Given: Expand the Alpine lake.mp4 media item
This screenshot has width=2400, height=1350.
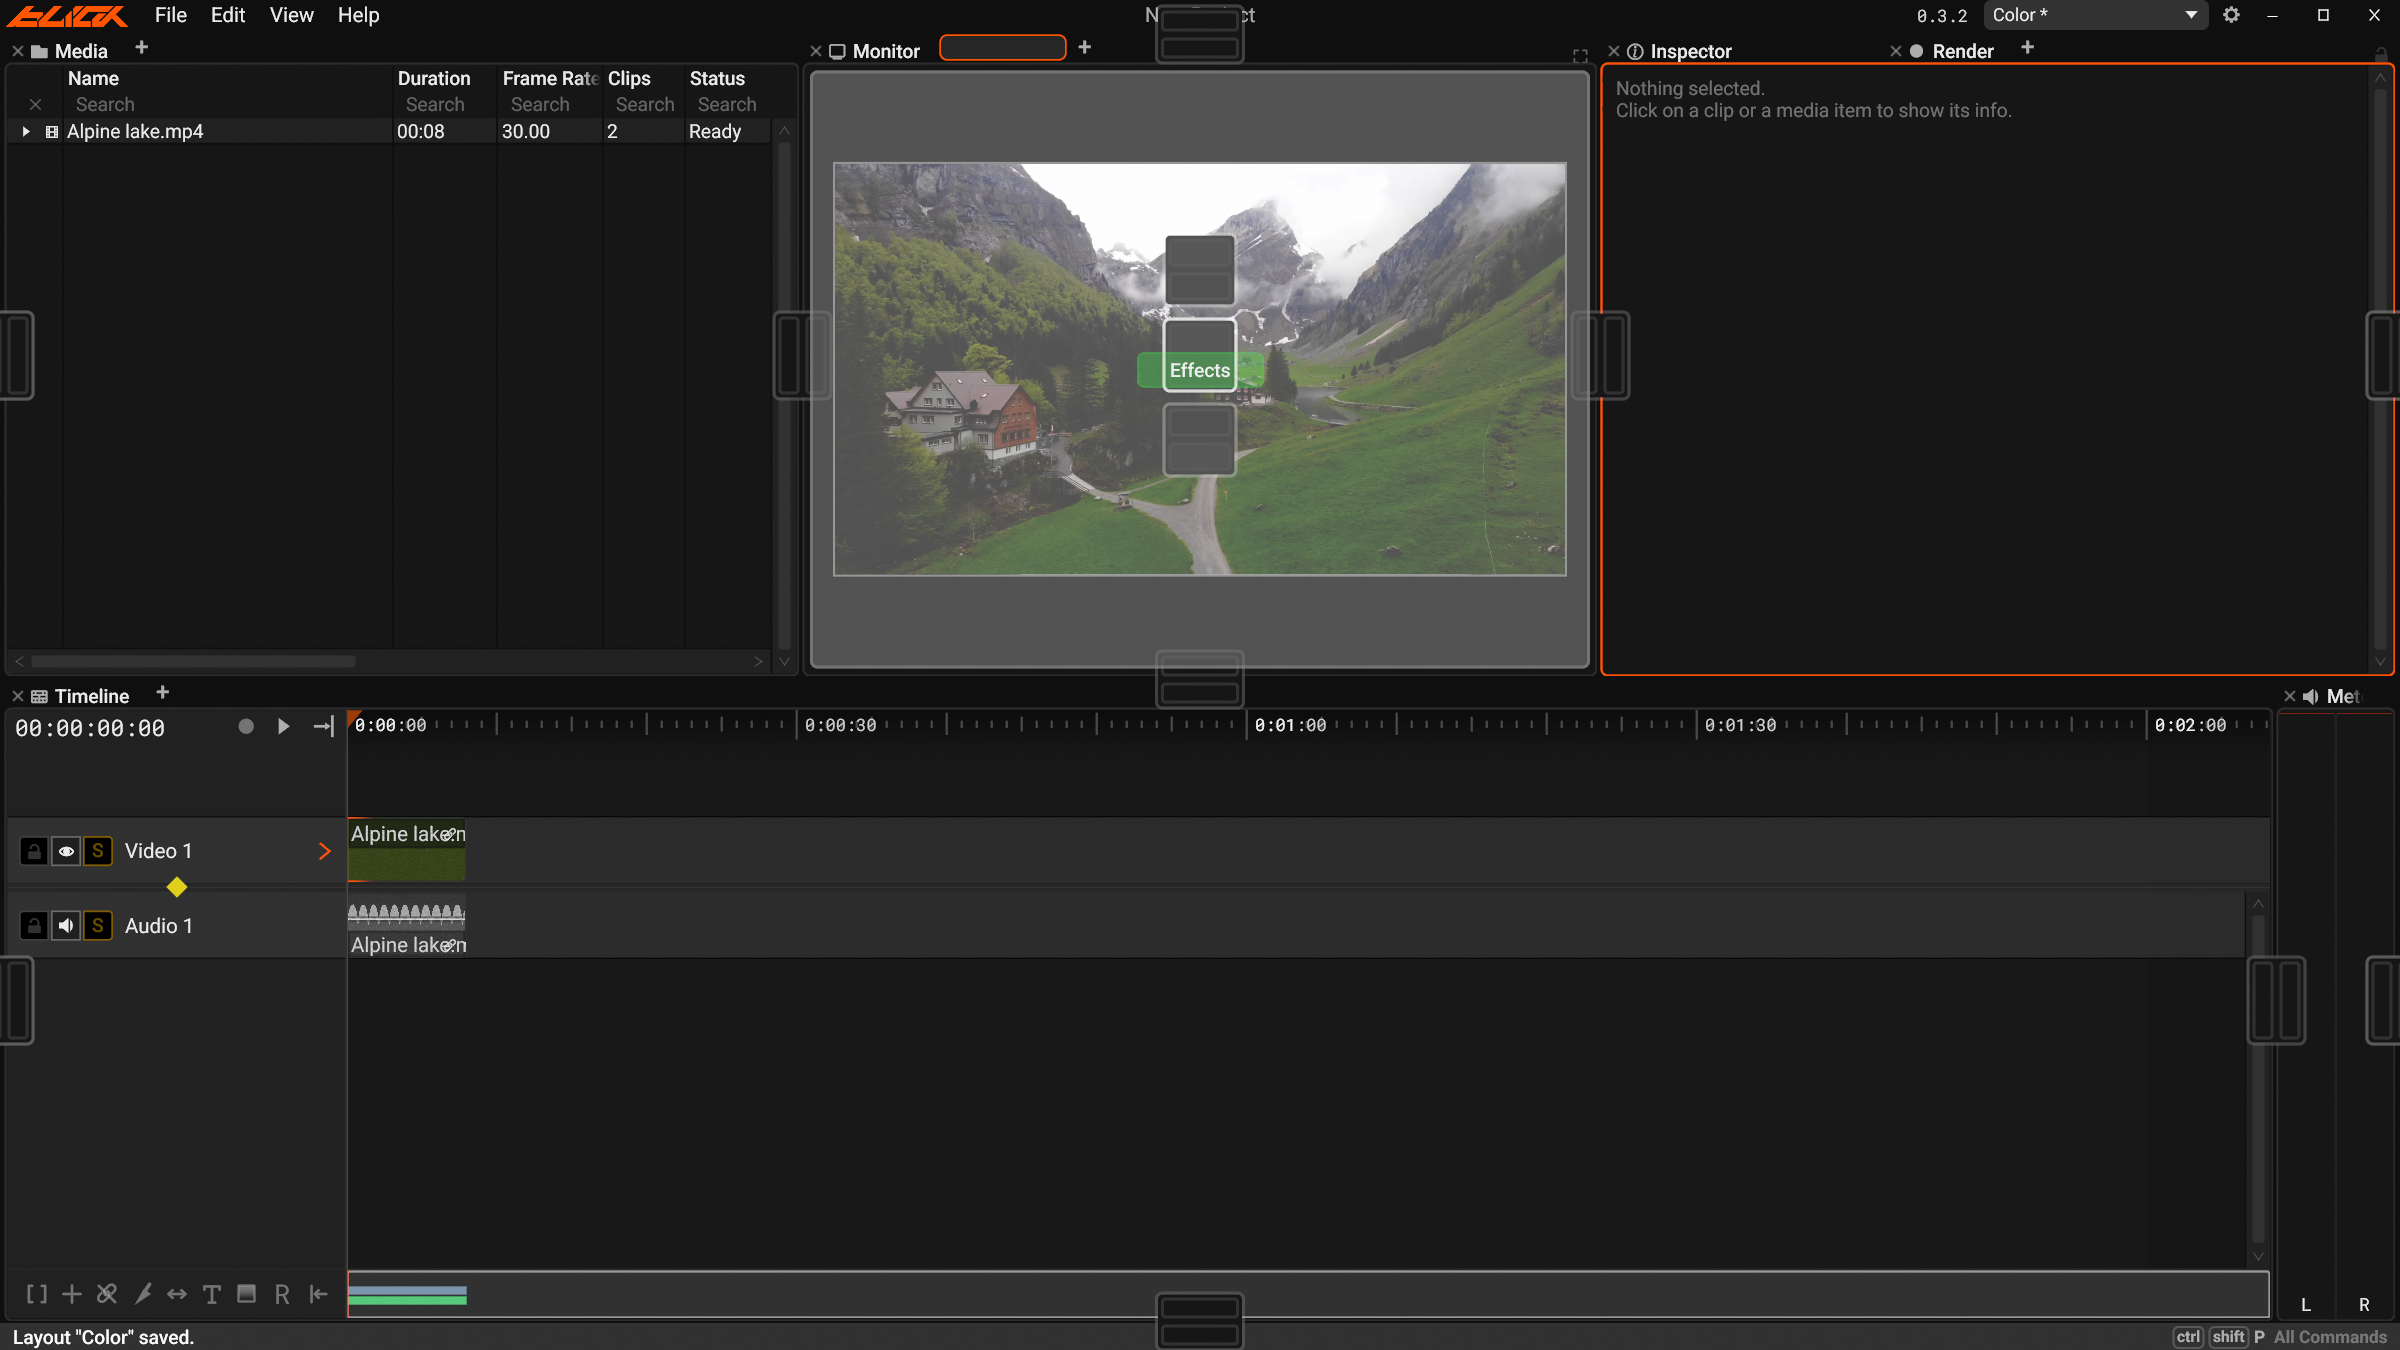Looking at the screenshot, I should point(26,131).
